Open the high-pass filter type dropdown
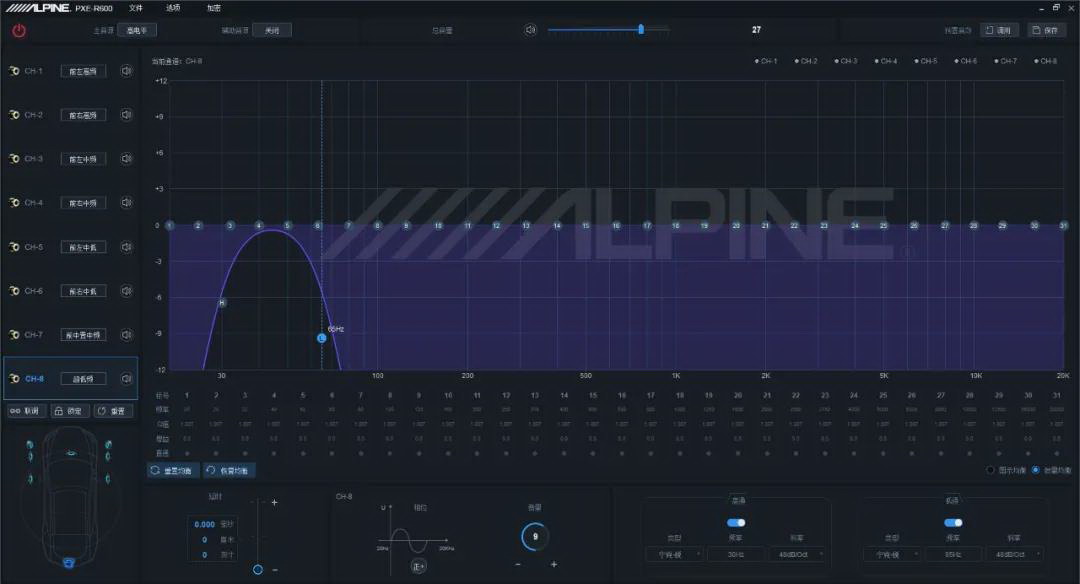1080x584 pixels. pyautogui.click(x=674, y=554)
